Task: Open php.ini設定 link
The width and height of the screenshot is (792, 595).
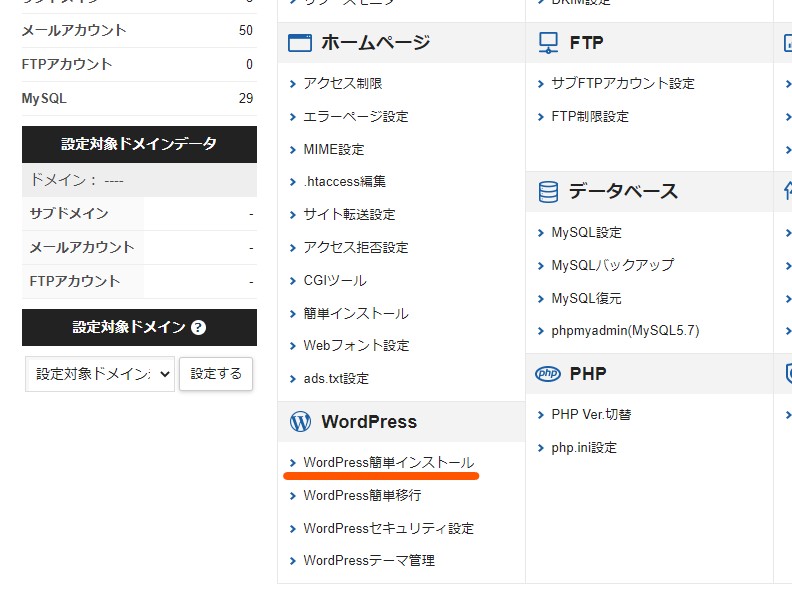Action: pos(584,448)
